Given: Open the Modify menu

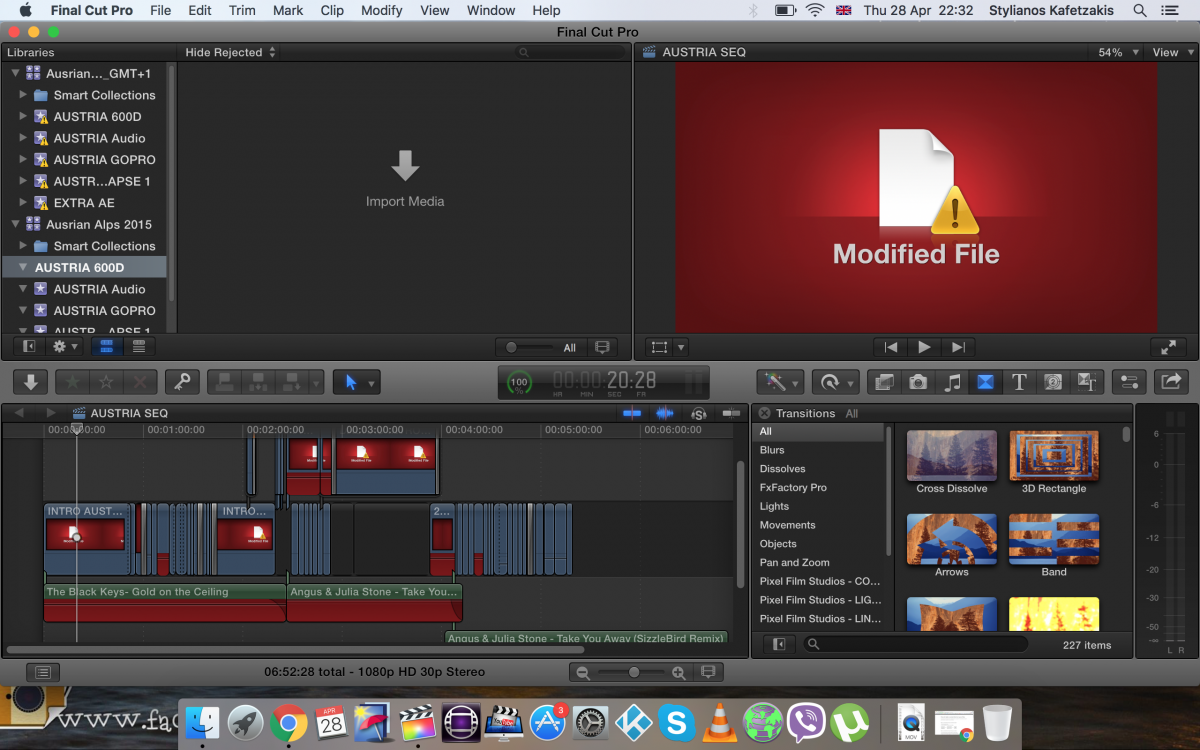Looking at the screenshot, I should [380, 10].
